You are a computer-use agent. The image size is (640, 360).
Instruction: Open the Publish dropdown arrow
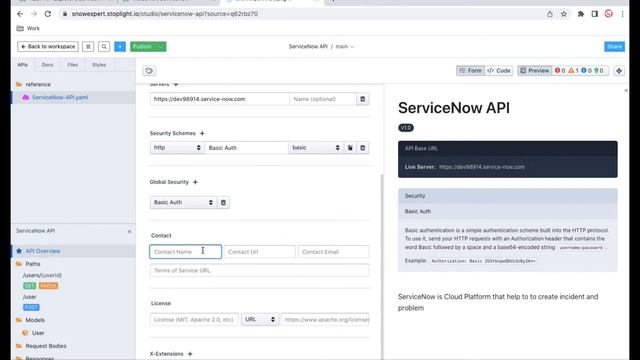click(161, 47)
